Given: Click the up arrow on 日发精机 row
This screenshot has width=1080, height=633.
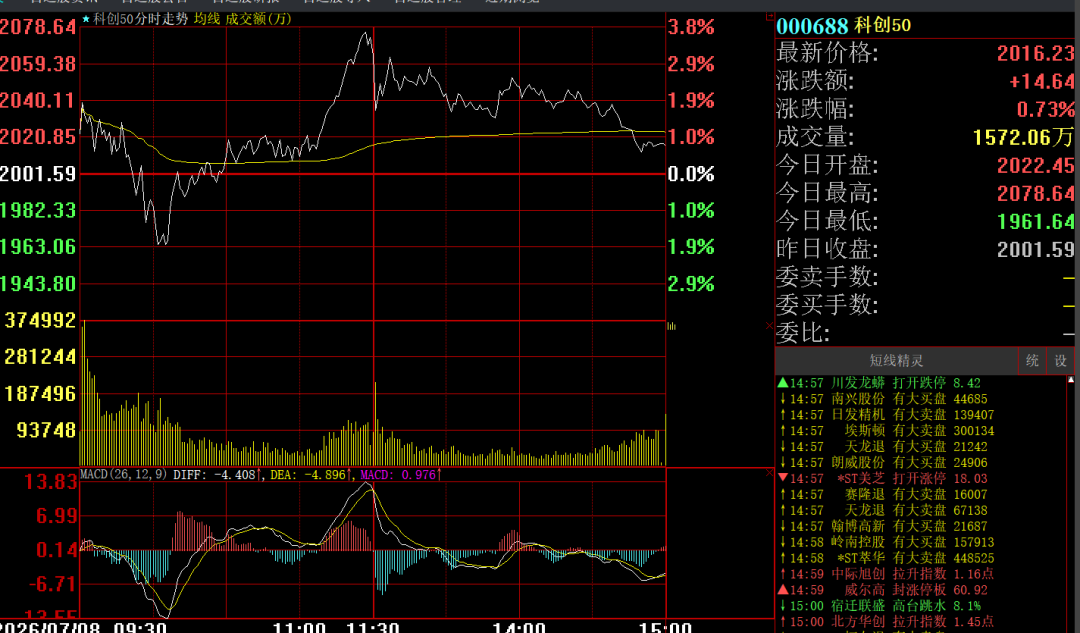Looking at the screenshot, I should tap(782, 415).
